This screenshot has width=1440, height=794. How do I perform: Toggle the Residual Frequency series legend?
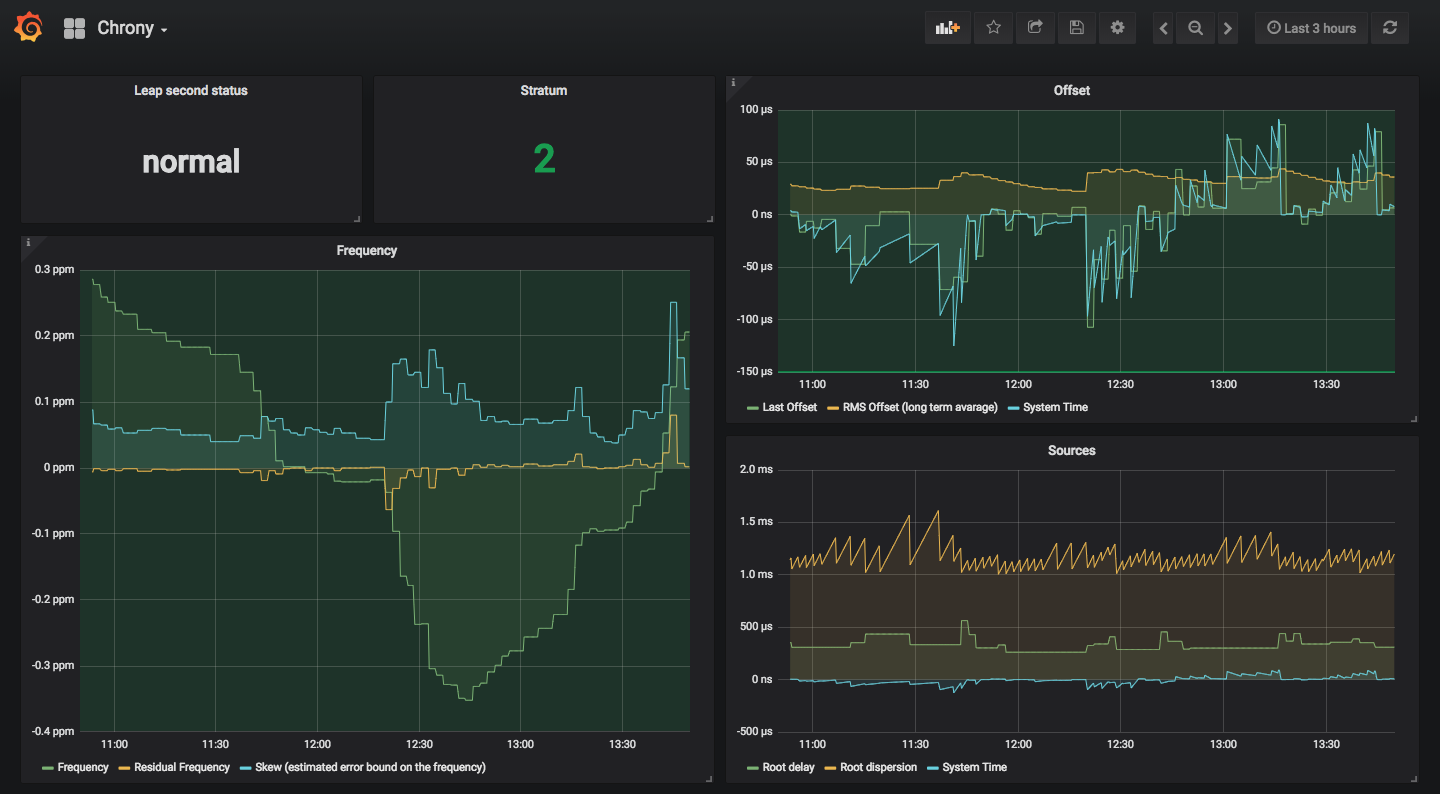click(x=181, y=767)
